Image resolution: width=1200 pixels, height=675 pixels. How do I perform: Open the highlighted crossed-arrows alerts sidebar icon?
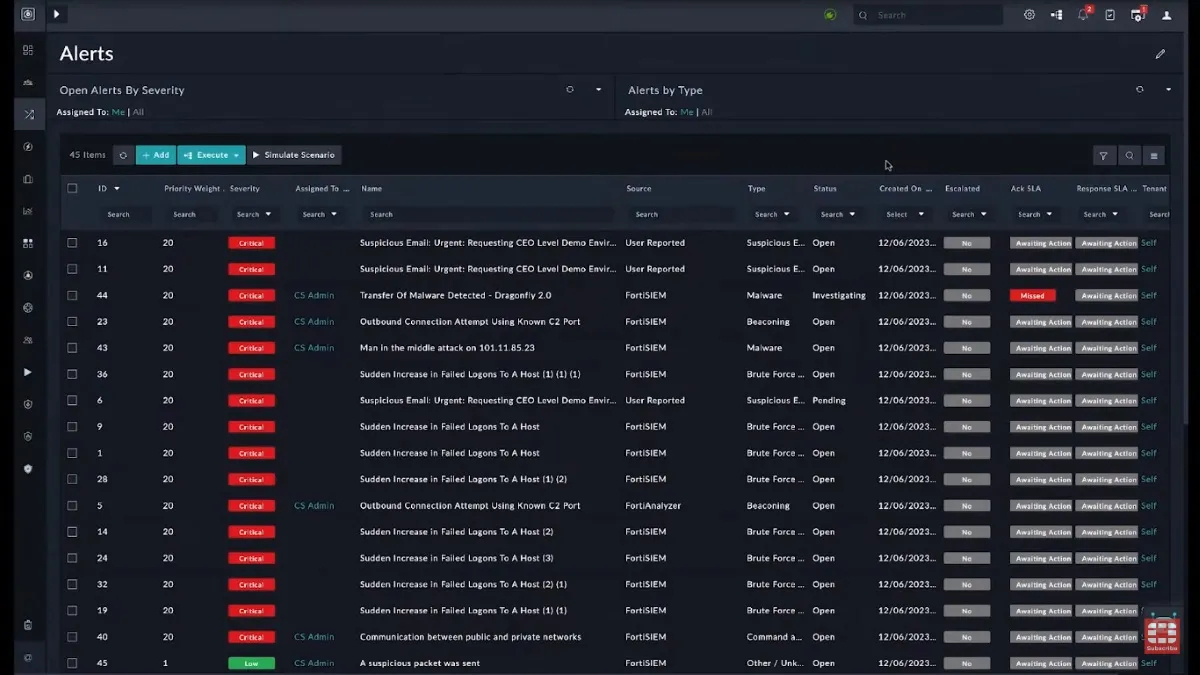[29, 115]
